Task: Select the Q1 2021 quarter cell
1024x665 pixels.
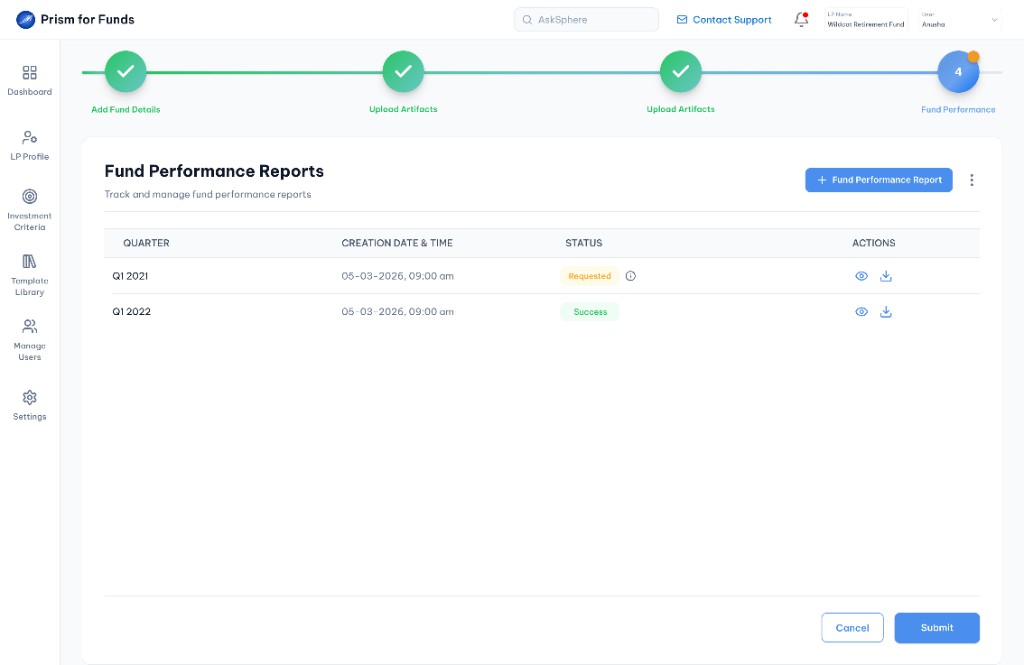Action: [130, 276]
